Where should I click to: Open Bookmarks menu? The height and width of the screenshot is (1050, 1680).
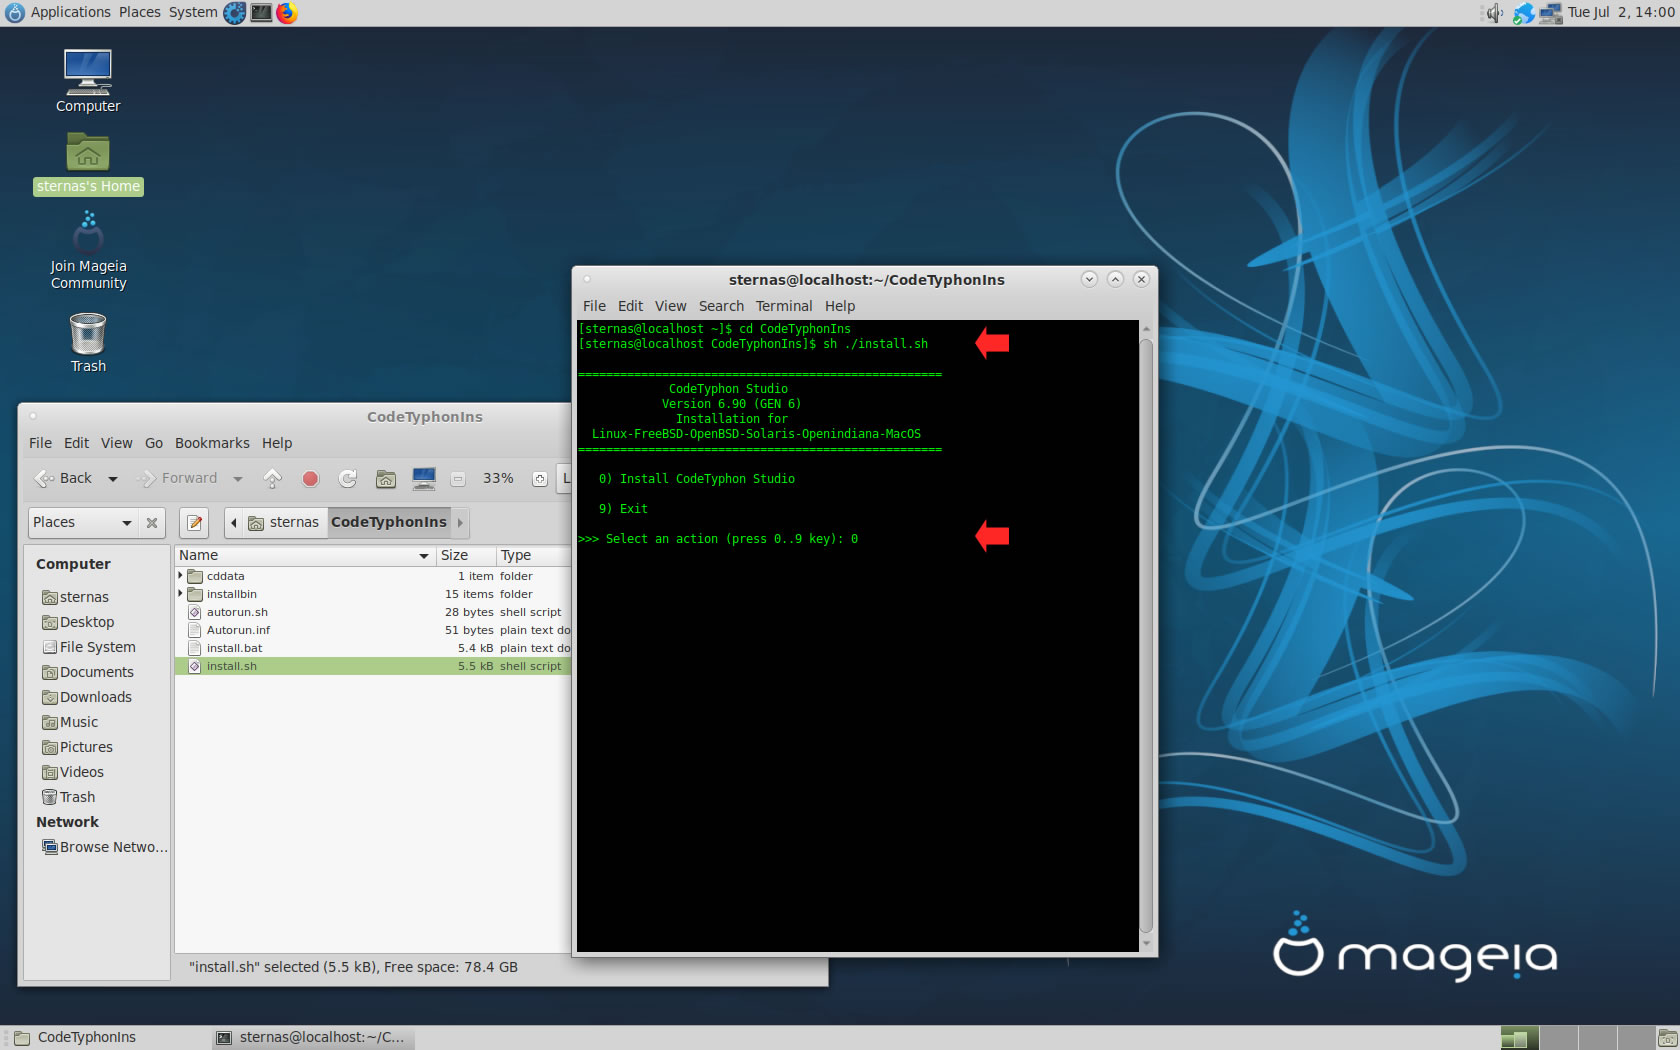point(212,443)
